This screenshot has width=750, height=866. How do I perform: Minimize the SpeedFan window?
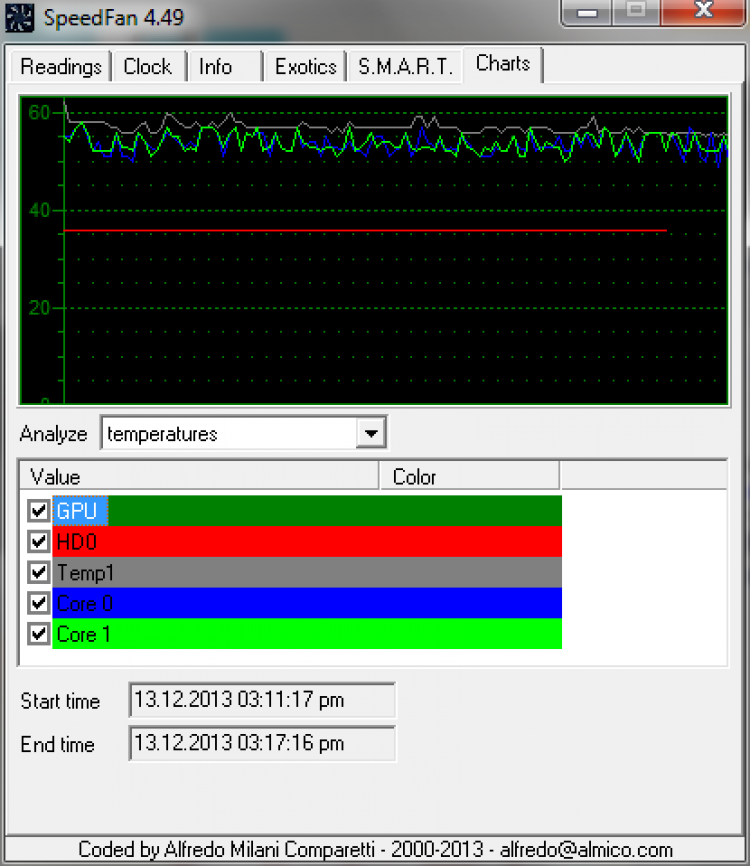point(587,11)
